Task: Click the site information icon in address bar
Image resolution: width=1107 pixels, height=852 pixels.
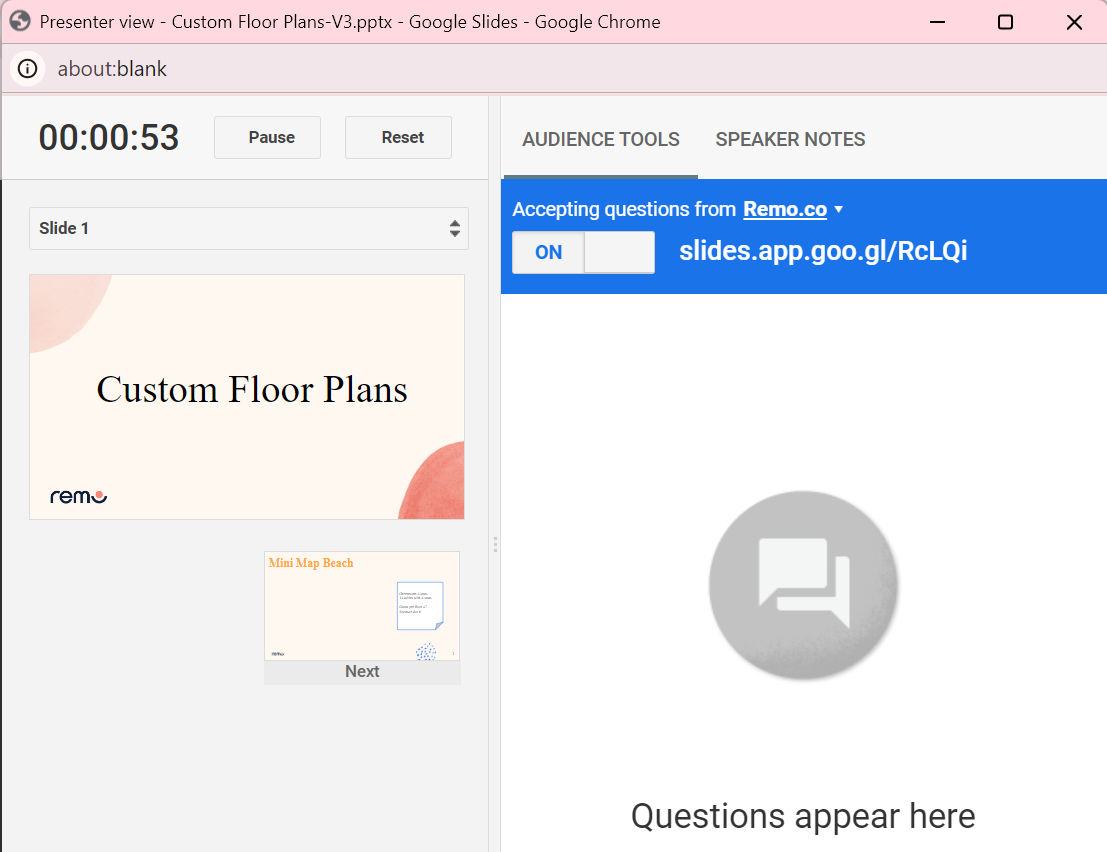Action: (x=28, y=68)
